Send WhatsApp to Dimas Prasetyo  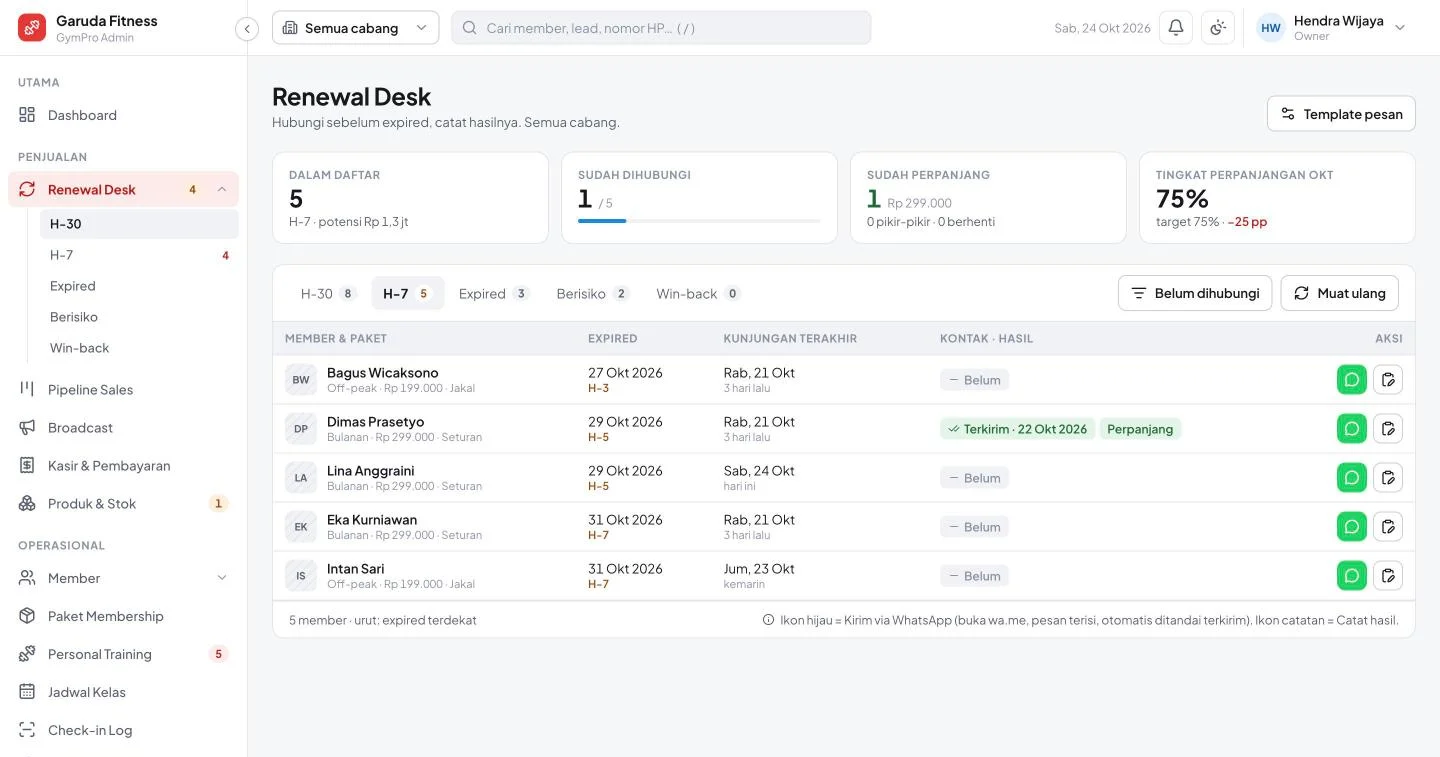(1352, 429)
